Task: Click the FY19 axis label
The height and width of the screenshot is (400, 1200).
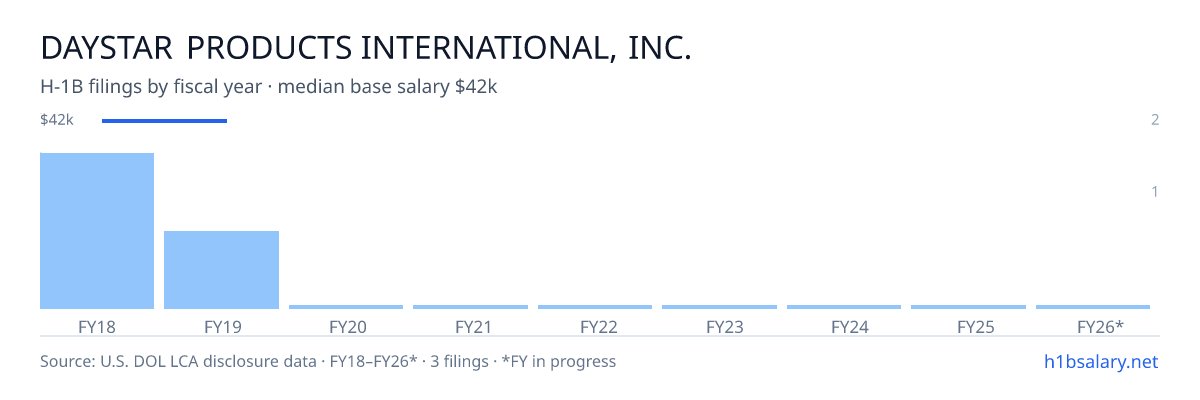Action: pos(222,326)
